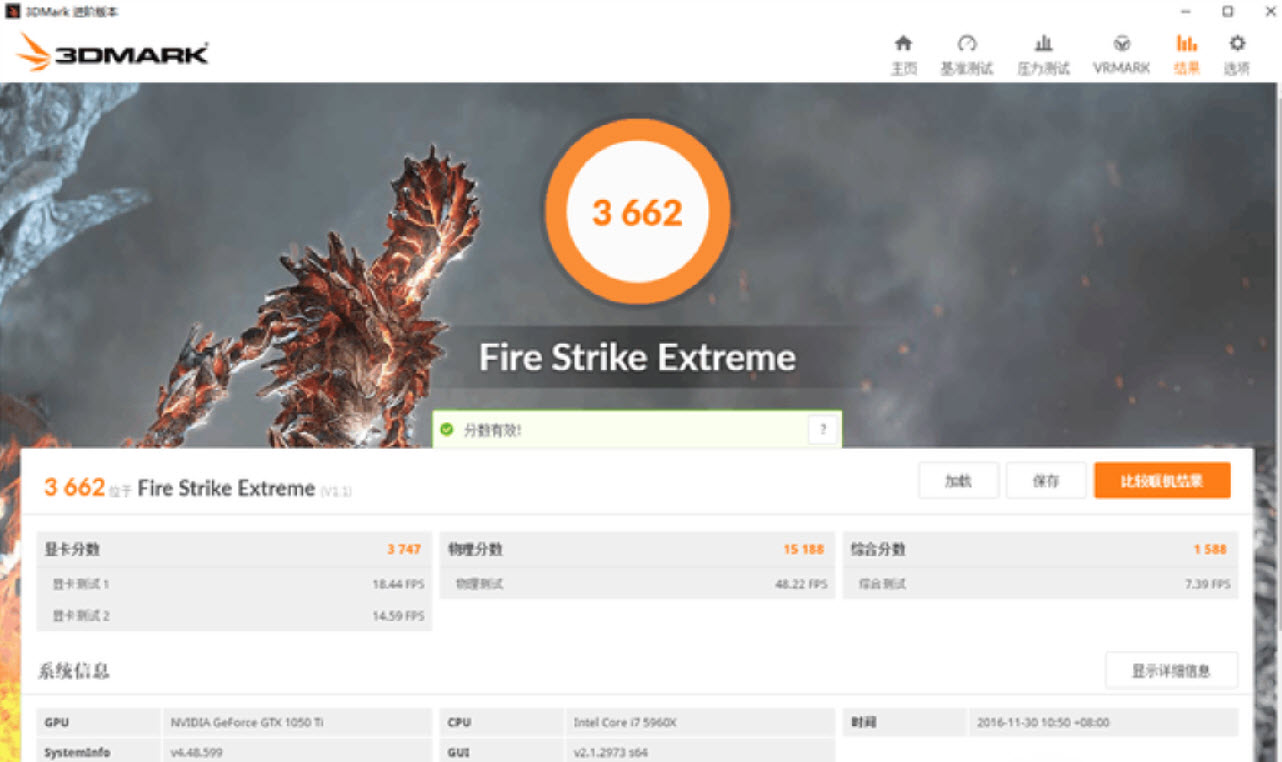Click the 综合测试 row label
The image size is (1282, 762).
[x=883, y=584]
